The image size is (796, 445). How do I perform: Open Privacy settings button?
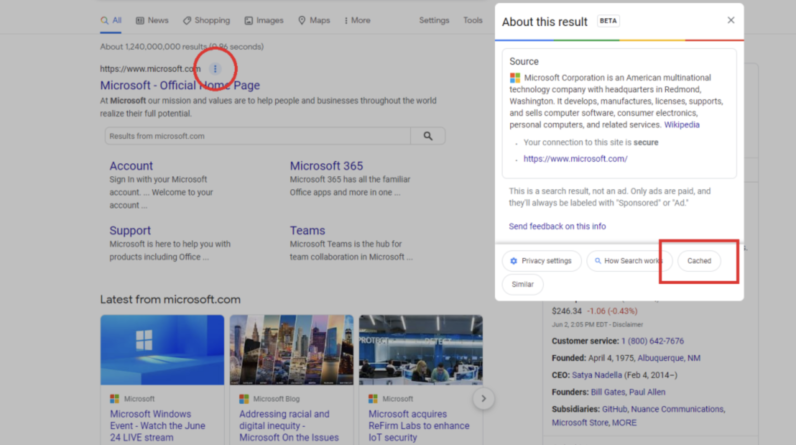pos(542,261)
